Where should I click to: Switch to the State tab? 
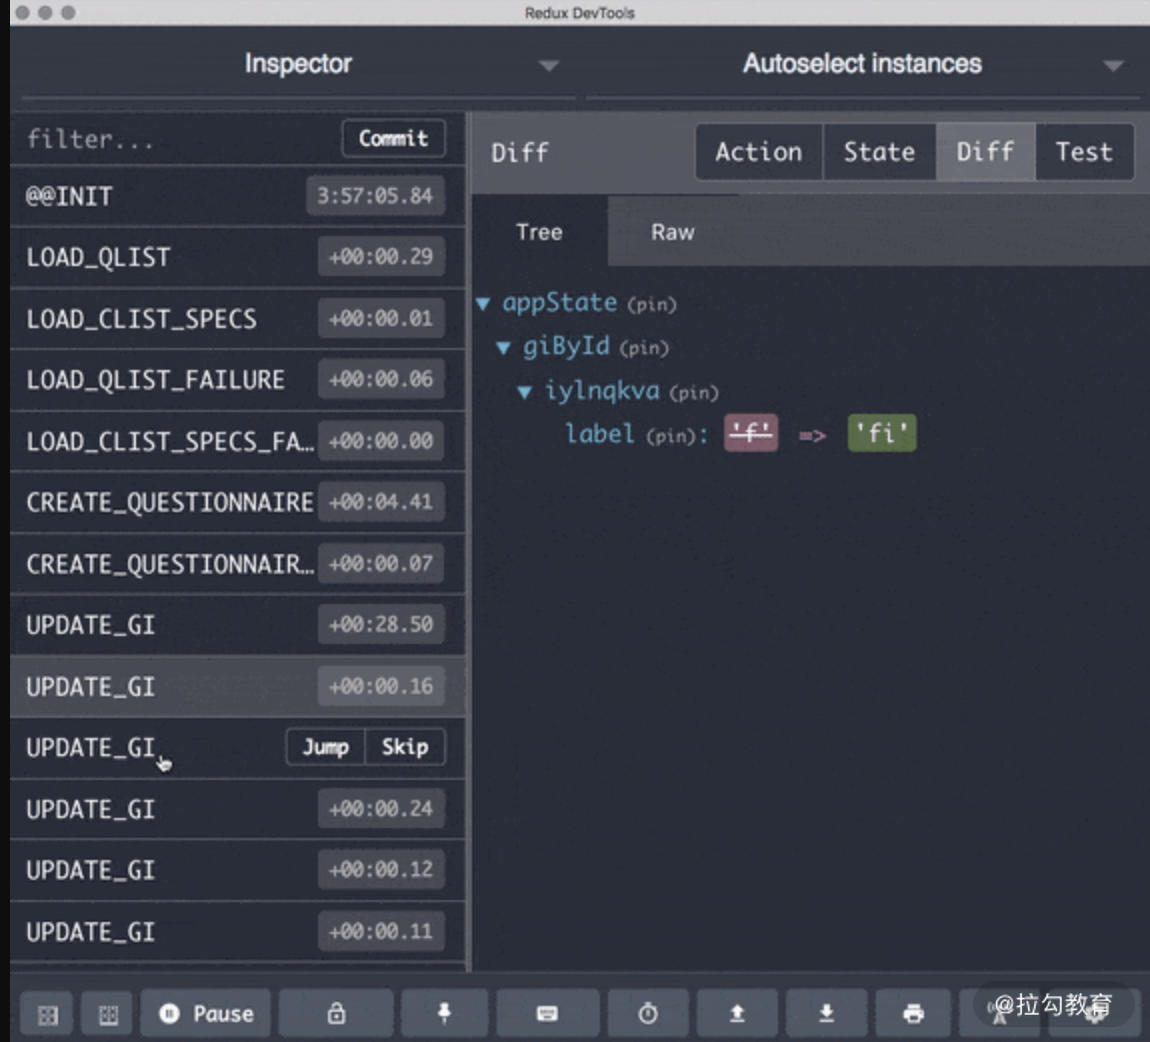tap(879, 152)
